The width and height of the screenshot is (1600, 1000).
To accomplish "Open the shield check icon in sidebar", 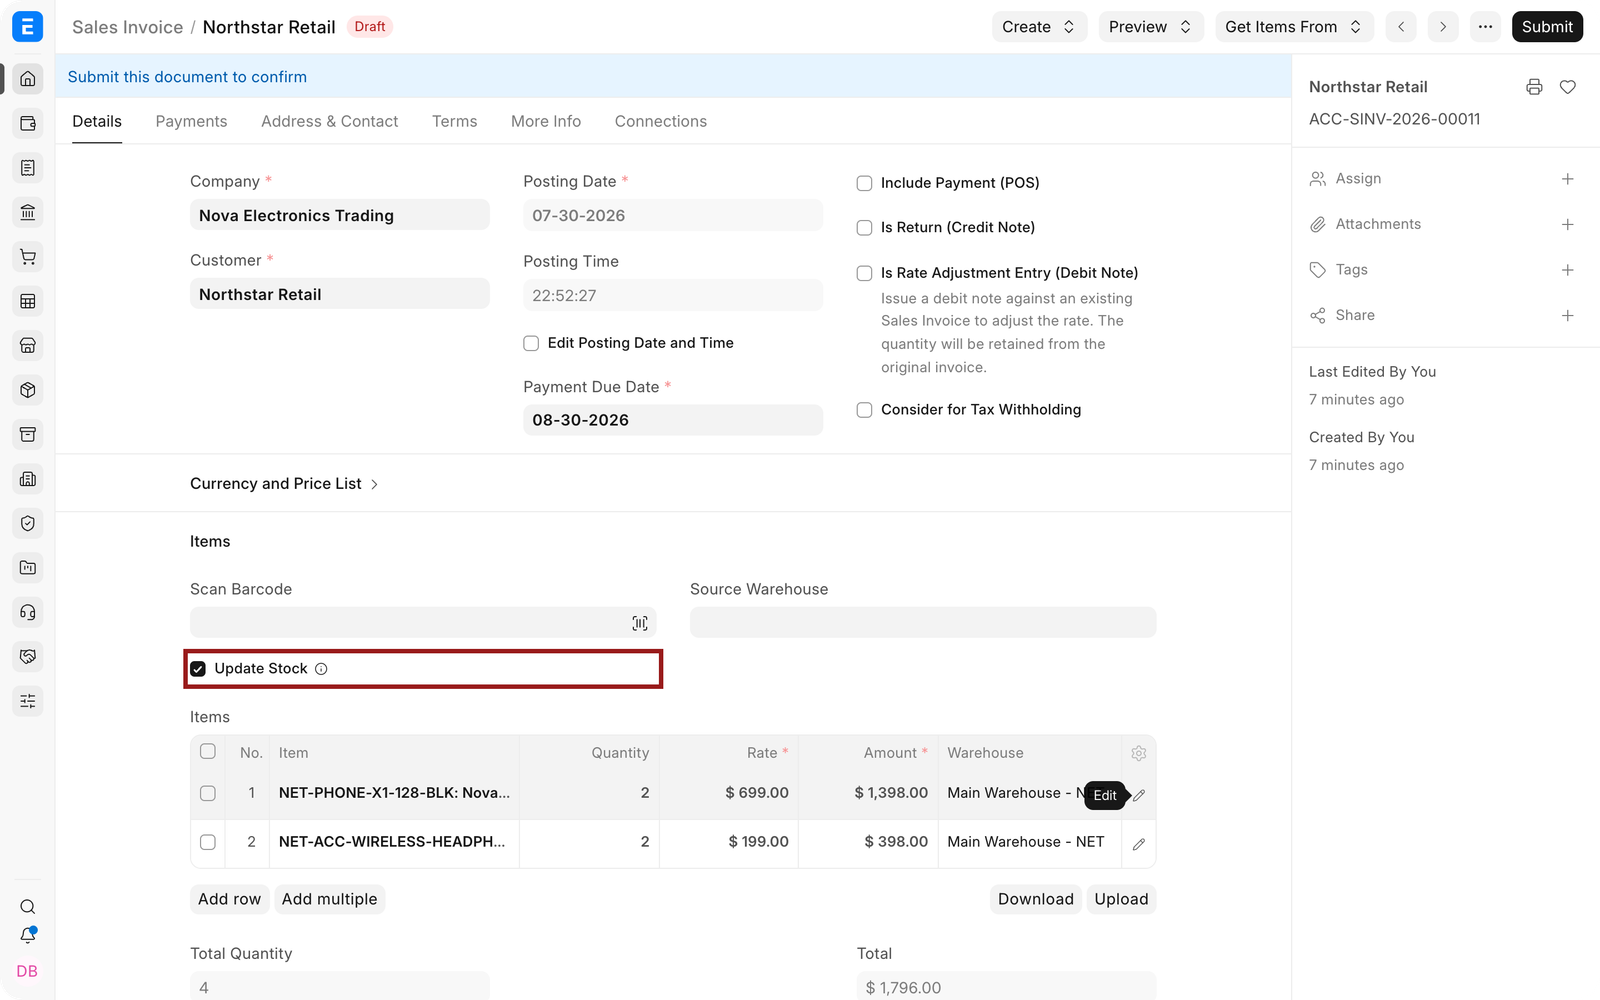I will 28,523.
